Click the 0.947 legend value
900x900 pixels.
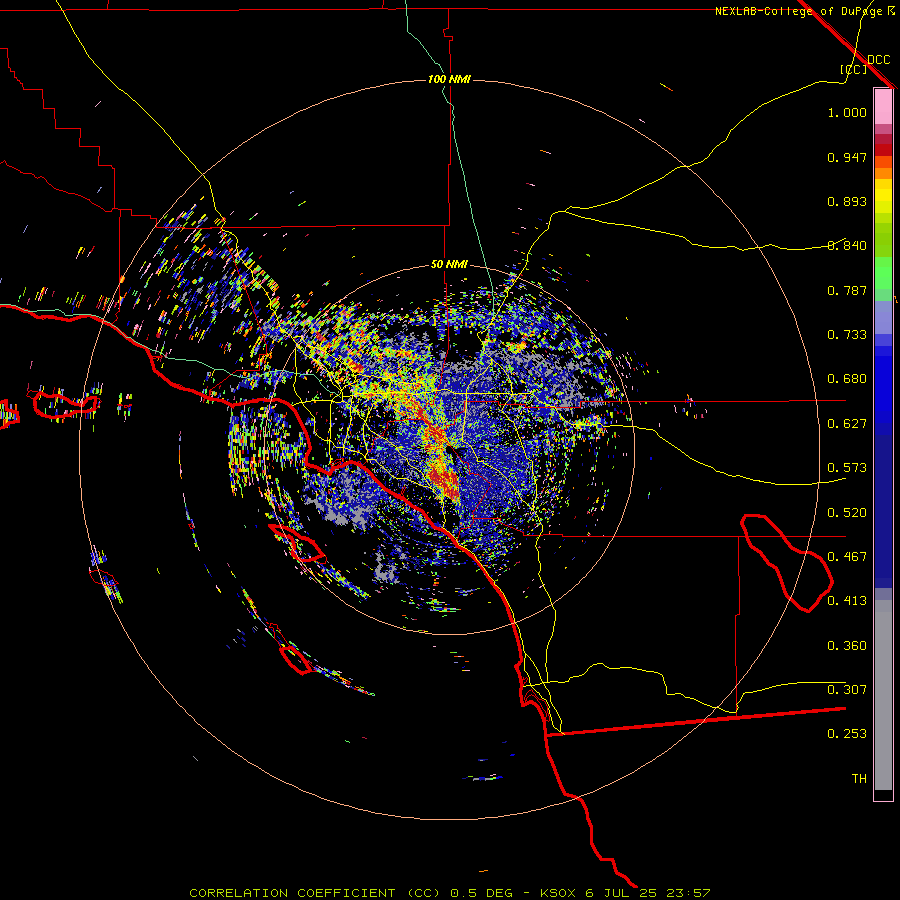coord(847,157)
